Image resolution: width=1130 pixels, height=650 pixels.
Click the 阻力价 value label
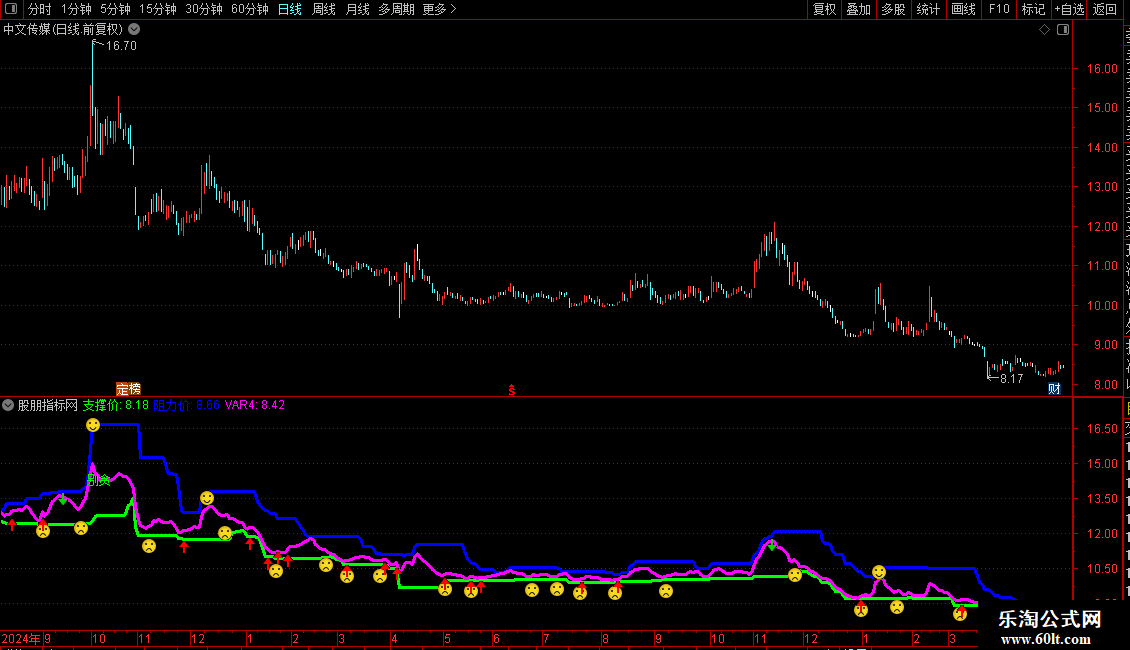pyautogui.click(x=187, y=405)
